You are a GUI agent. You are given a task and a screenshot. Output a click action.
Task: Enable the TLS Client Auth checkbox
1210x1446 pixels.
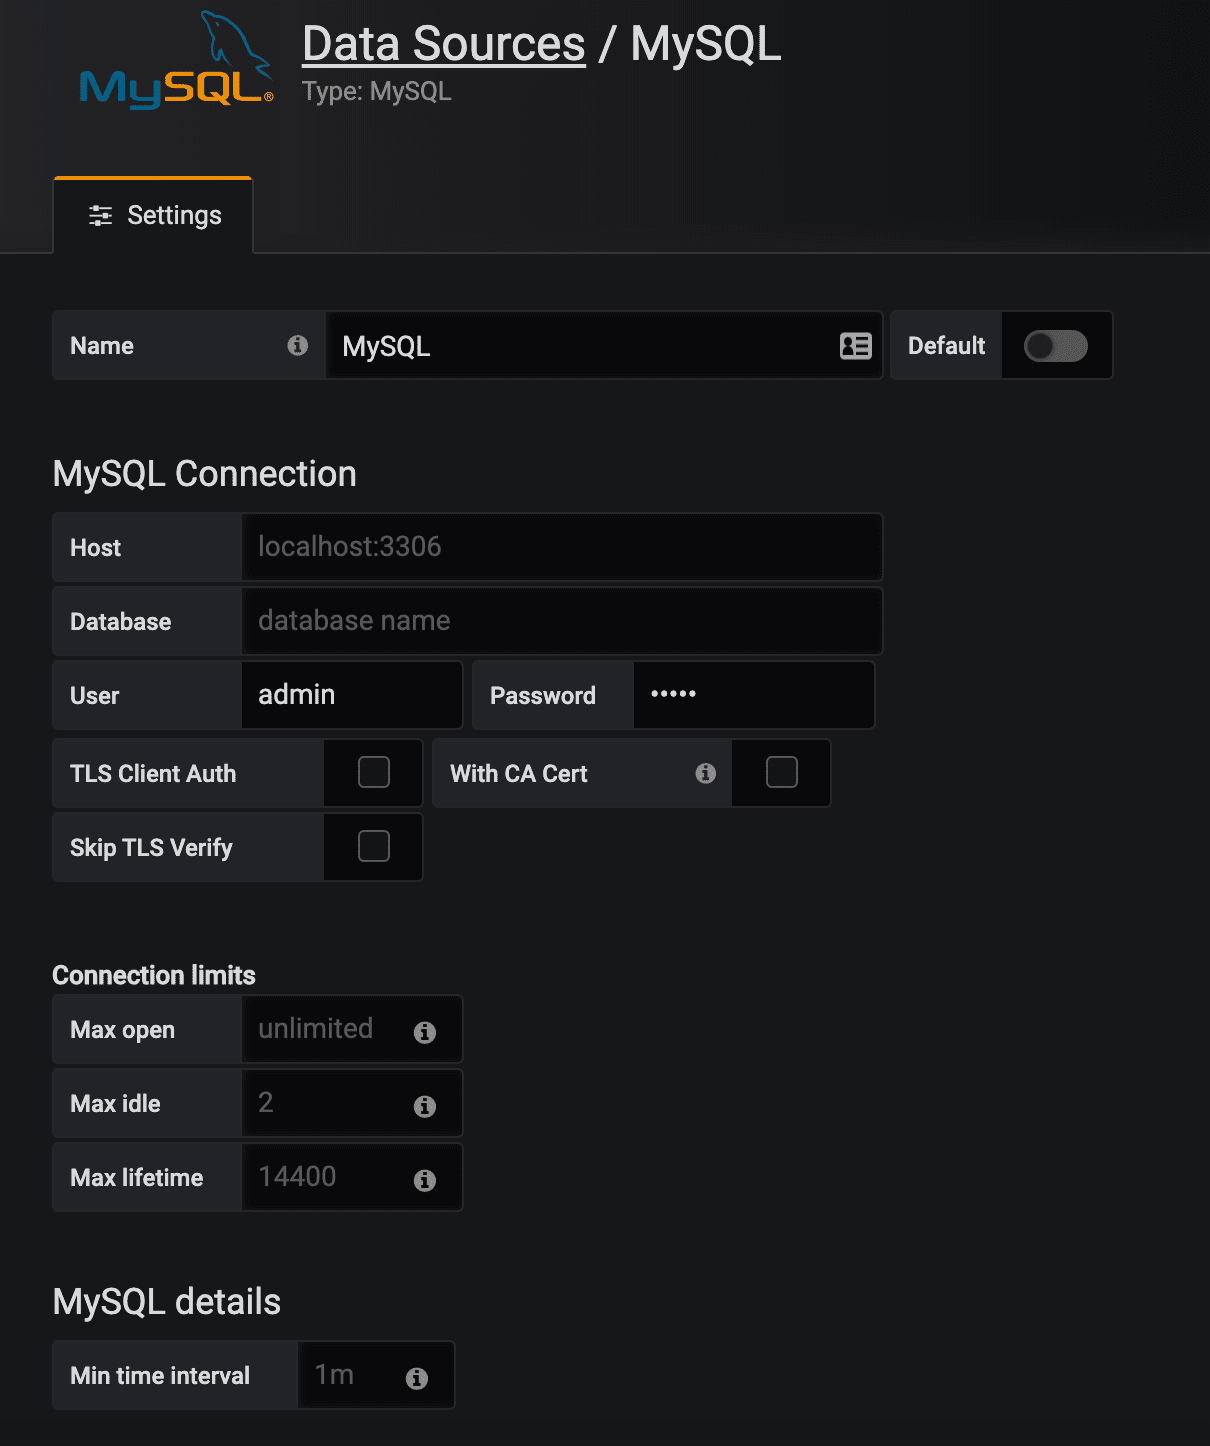[374, 772]
